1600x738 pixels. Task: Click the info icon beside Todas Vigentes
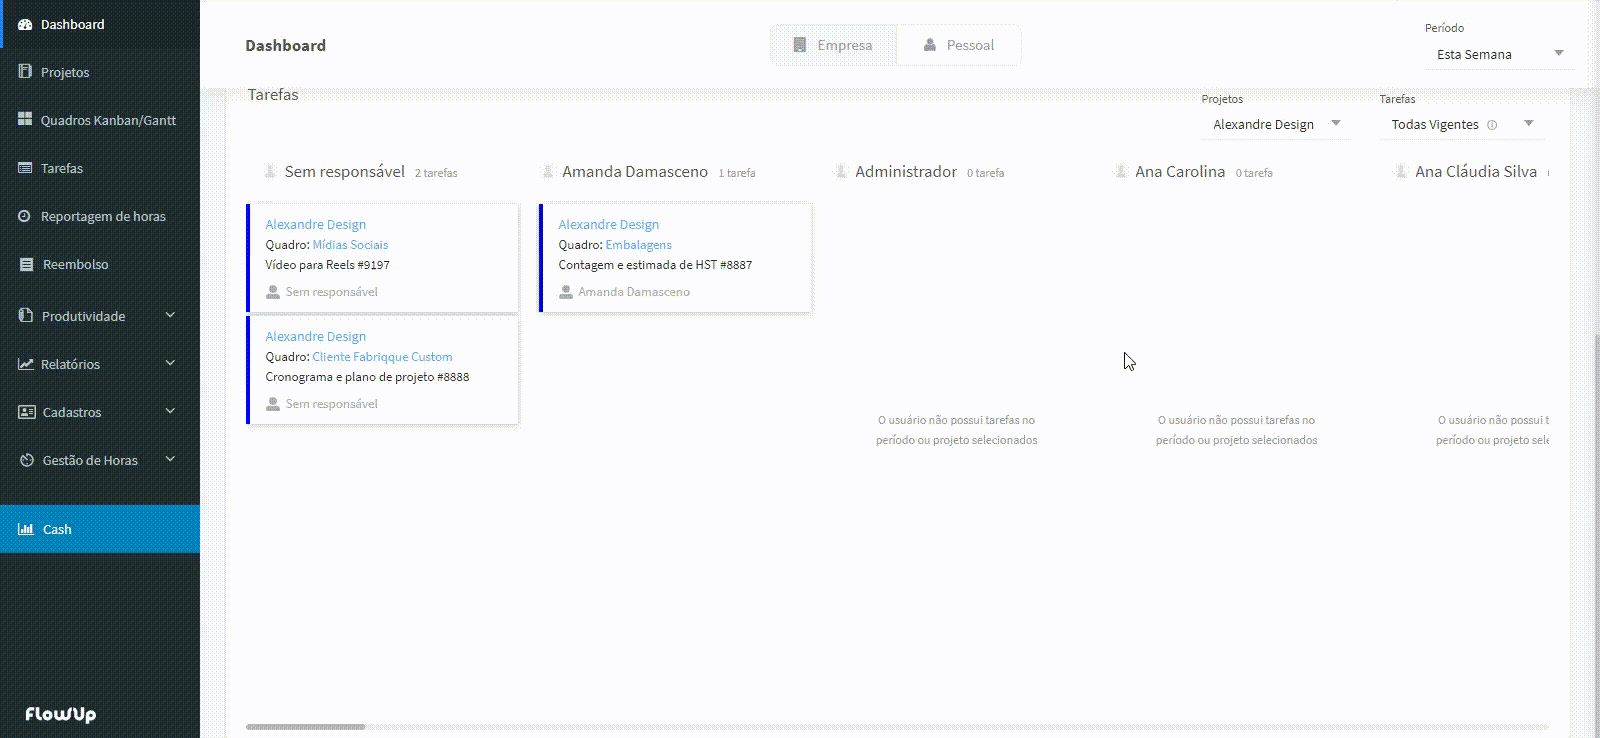click(1492, 125)
